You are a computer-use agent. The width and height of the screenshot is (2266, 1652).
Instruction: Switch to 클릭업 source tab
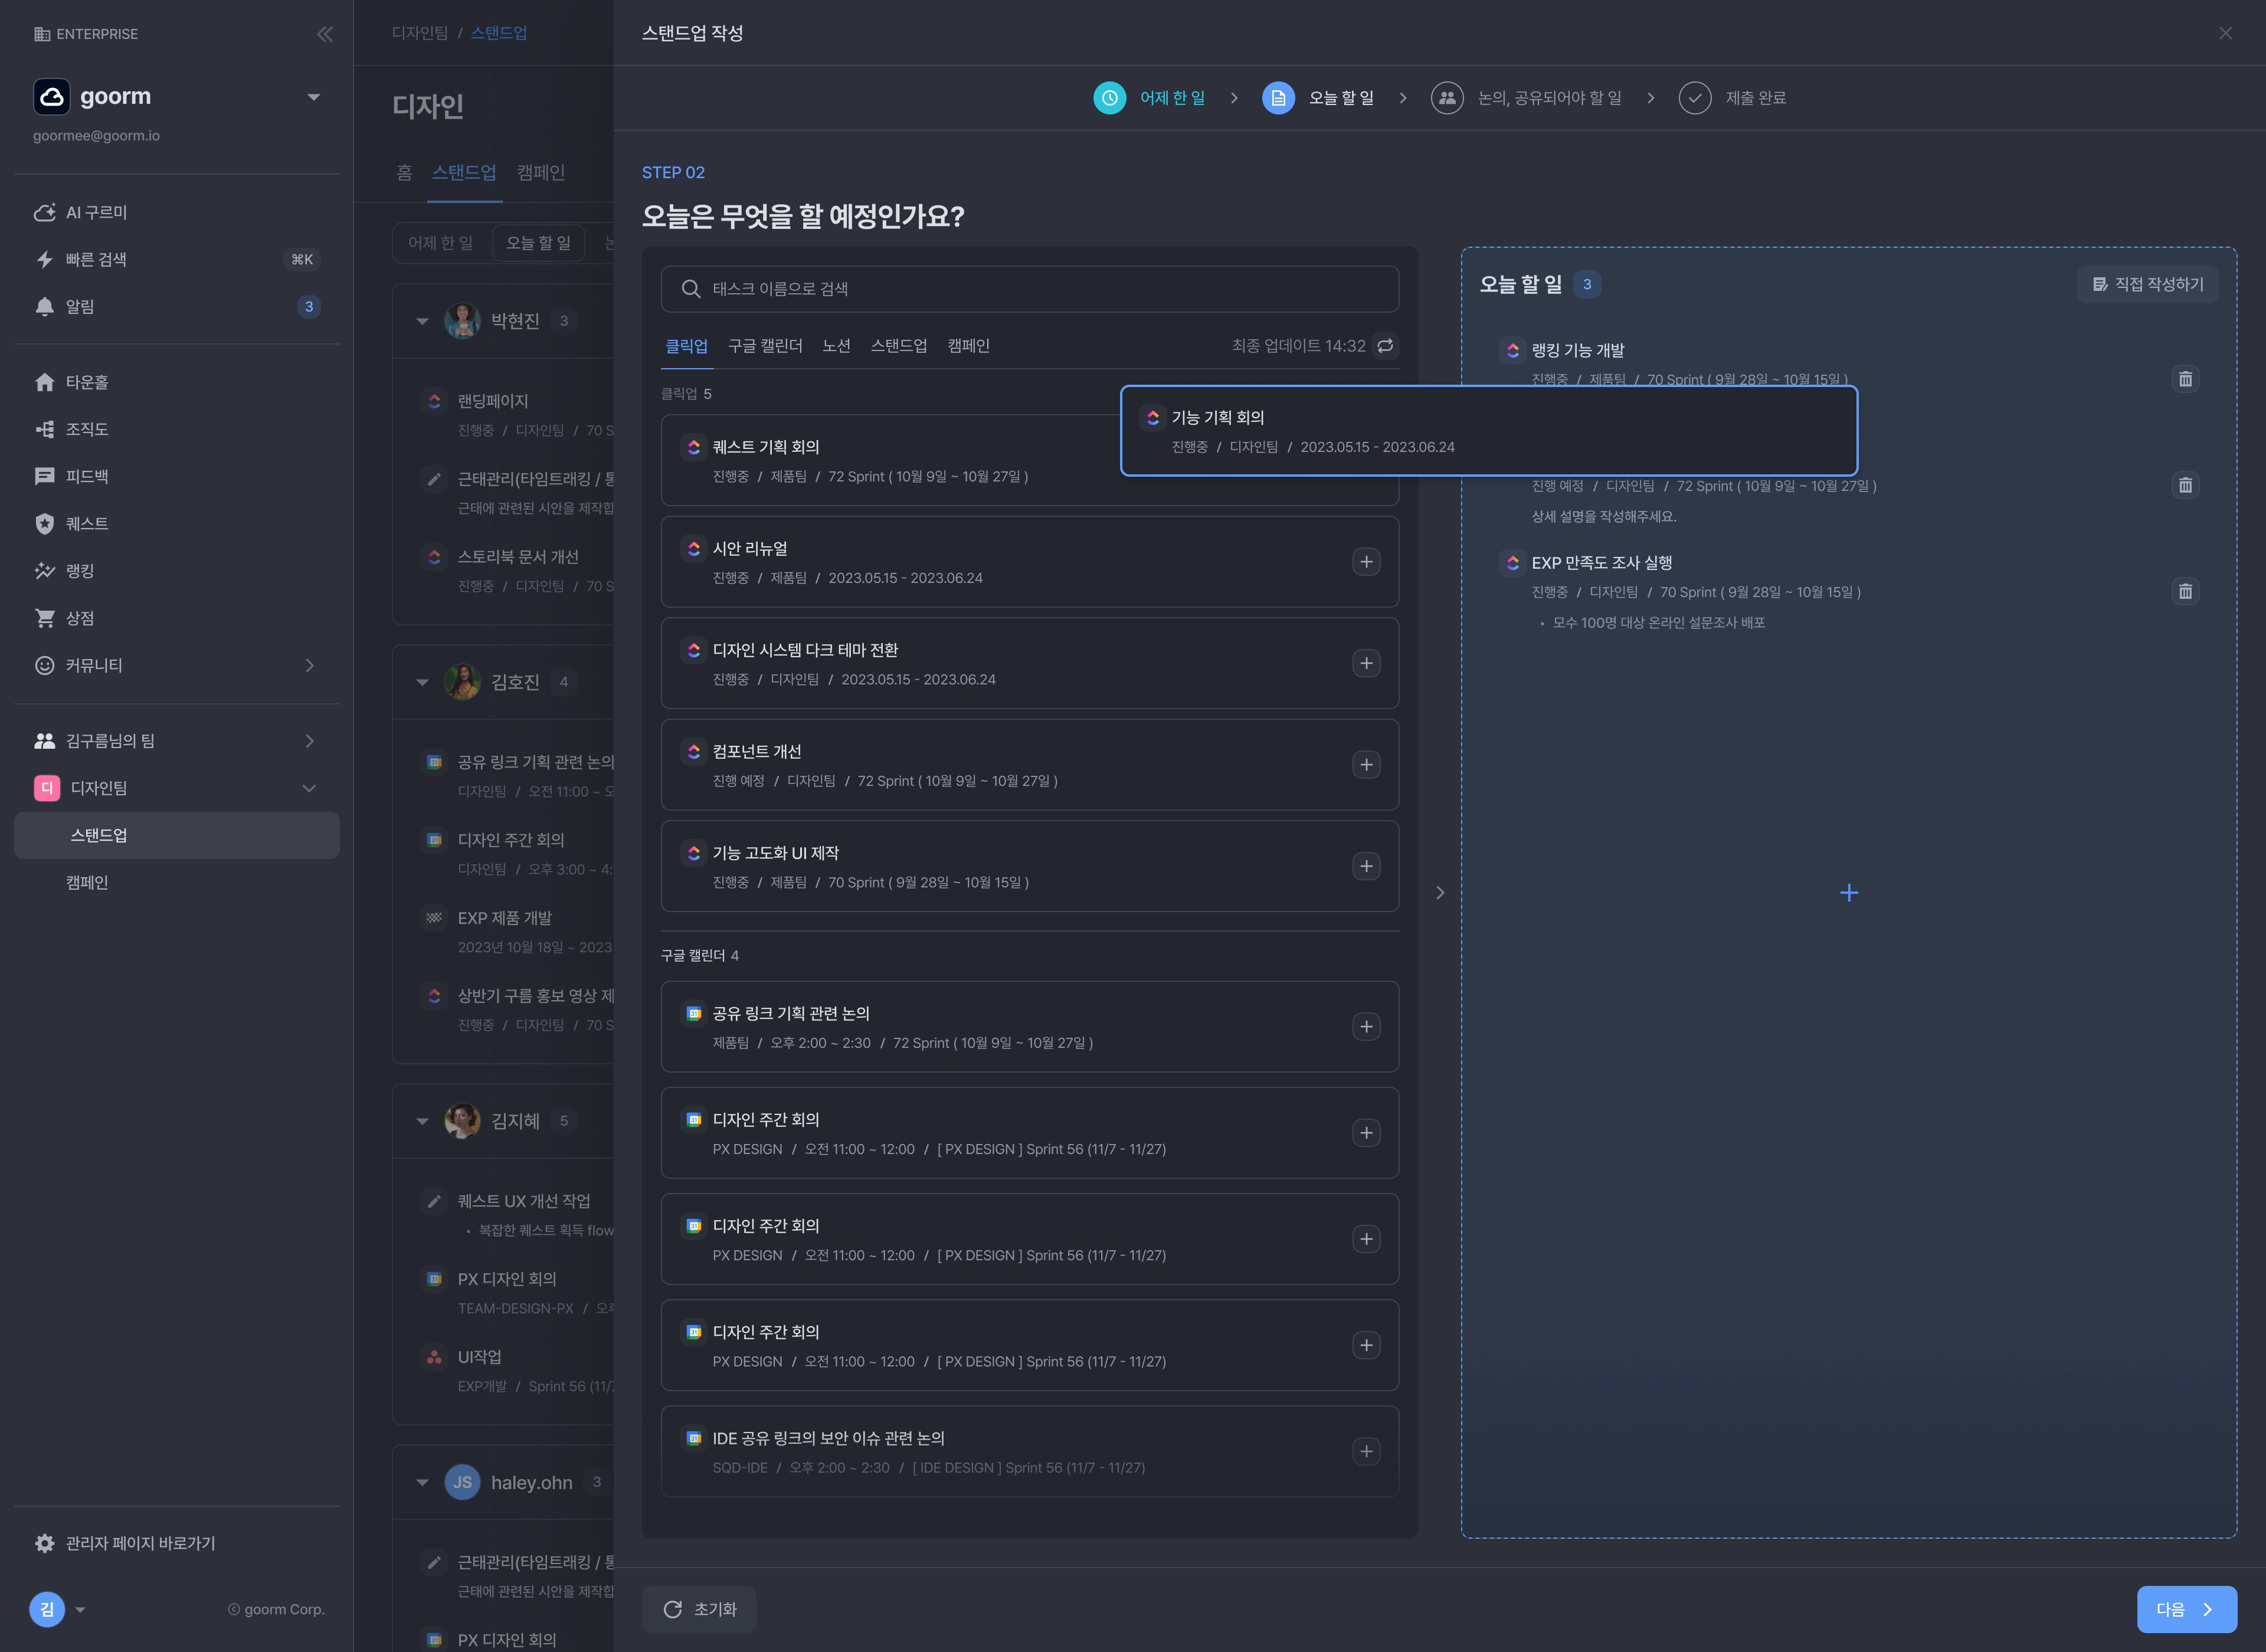(687, 346)
